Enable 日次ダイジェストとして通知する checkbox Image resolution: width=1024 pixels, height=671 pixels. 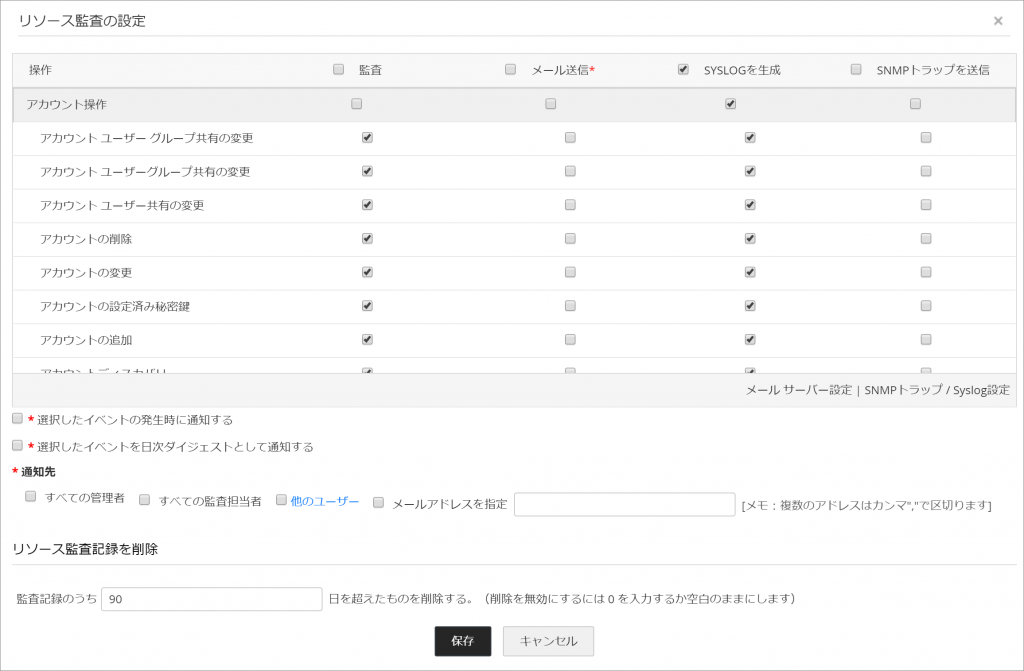point(18,445)
